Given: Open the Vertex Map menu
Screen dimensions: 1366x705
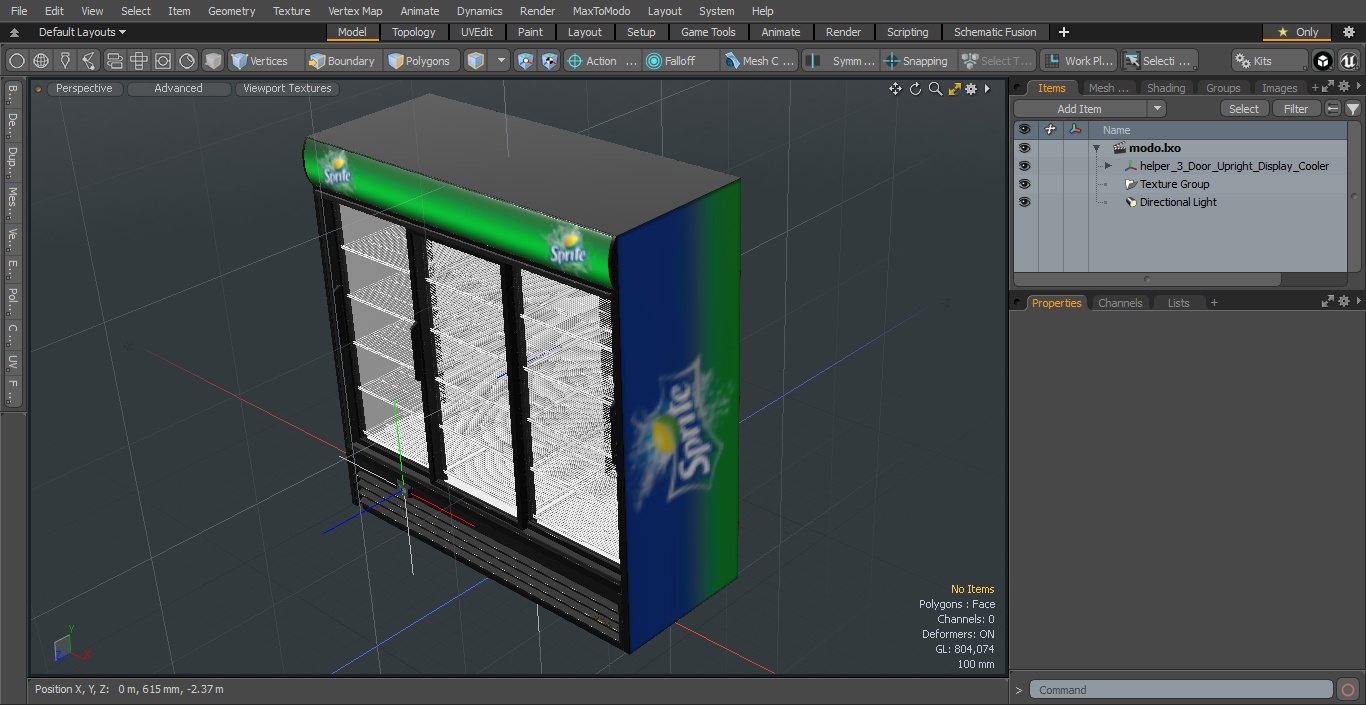Looking at the screenshot, I should [x=355, y=11].
